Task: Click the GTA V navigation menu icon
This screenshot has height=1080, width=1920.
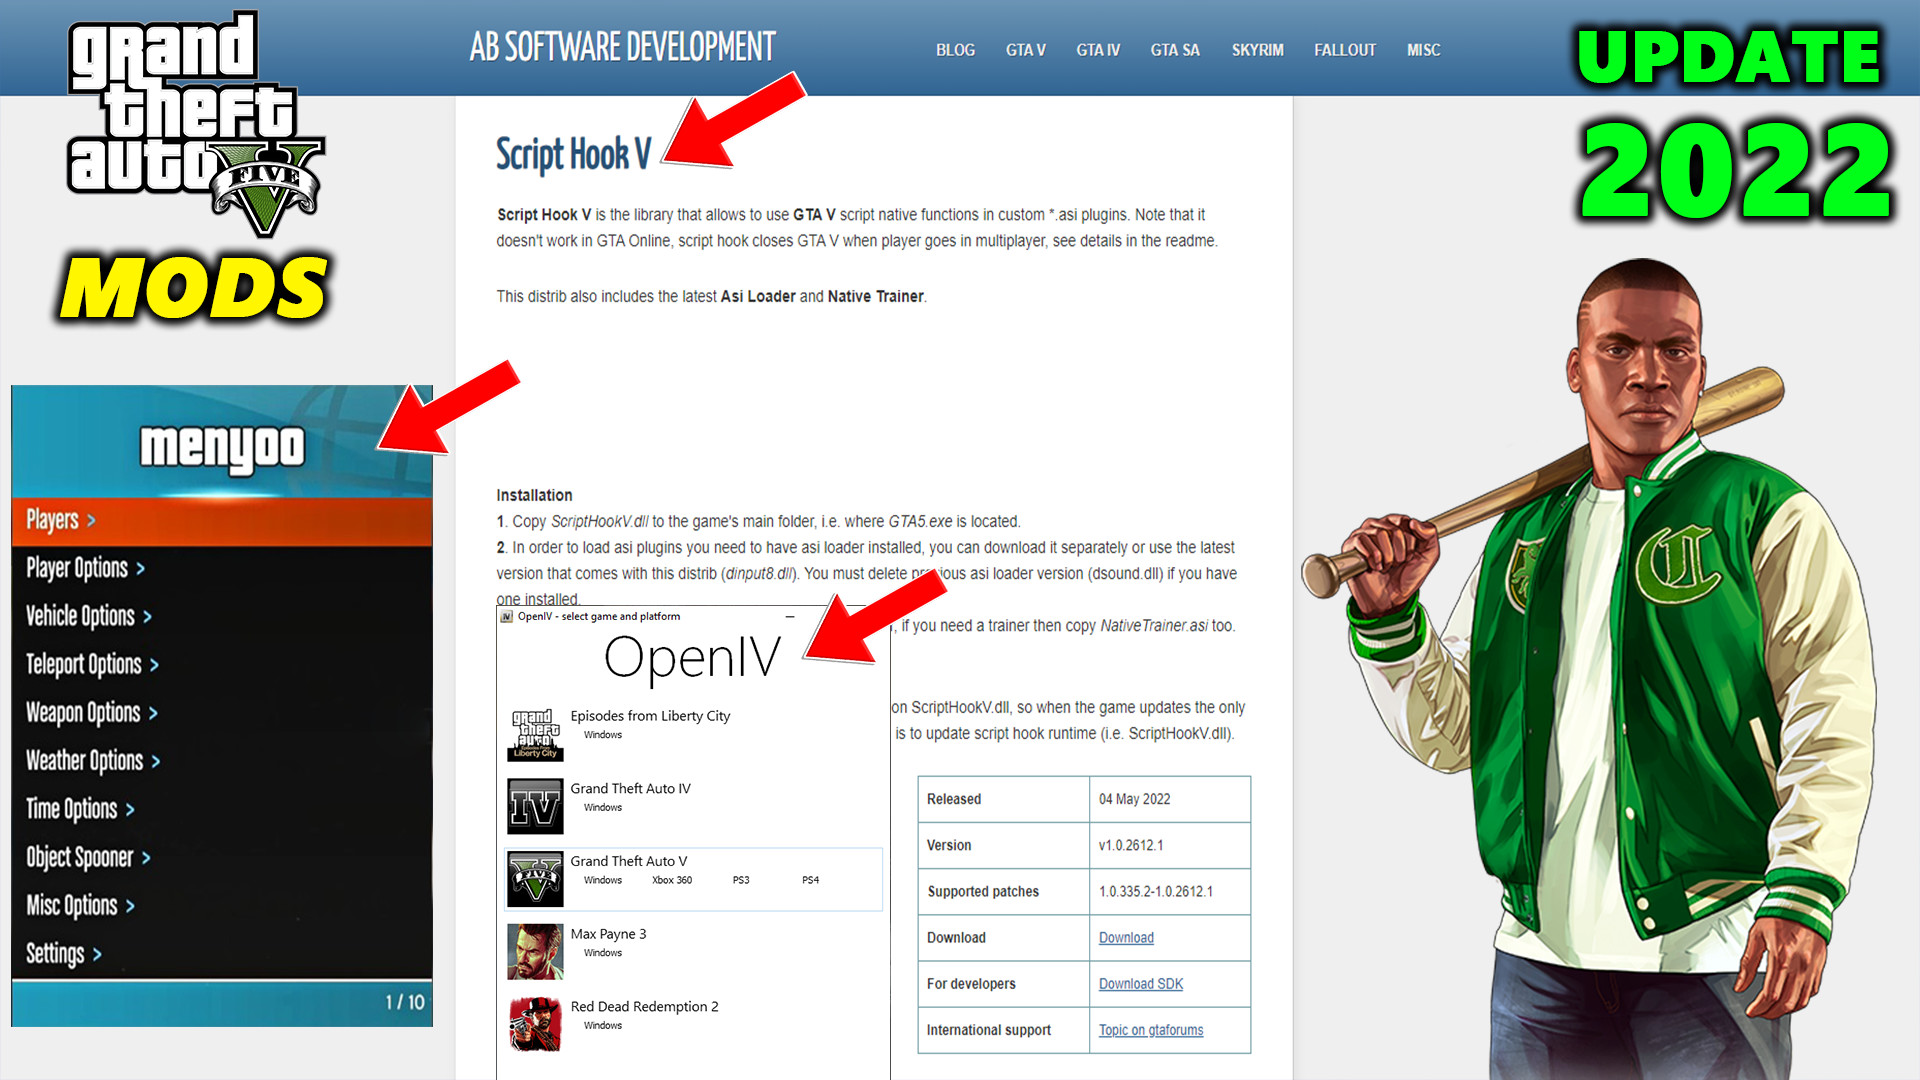Action: pyautogui.click(x=1026, y=50)
